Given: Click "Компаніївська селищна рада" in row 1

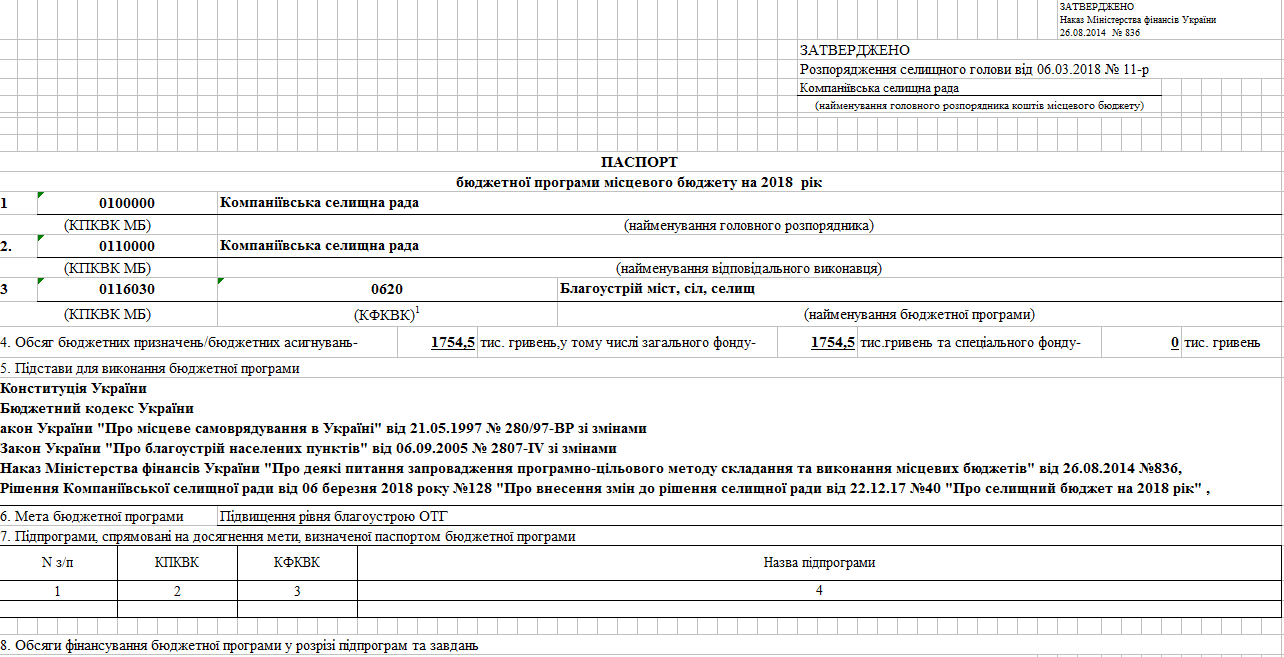Looking at the screenshot, I should click(319, 203).
